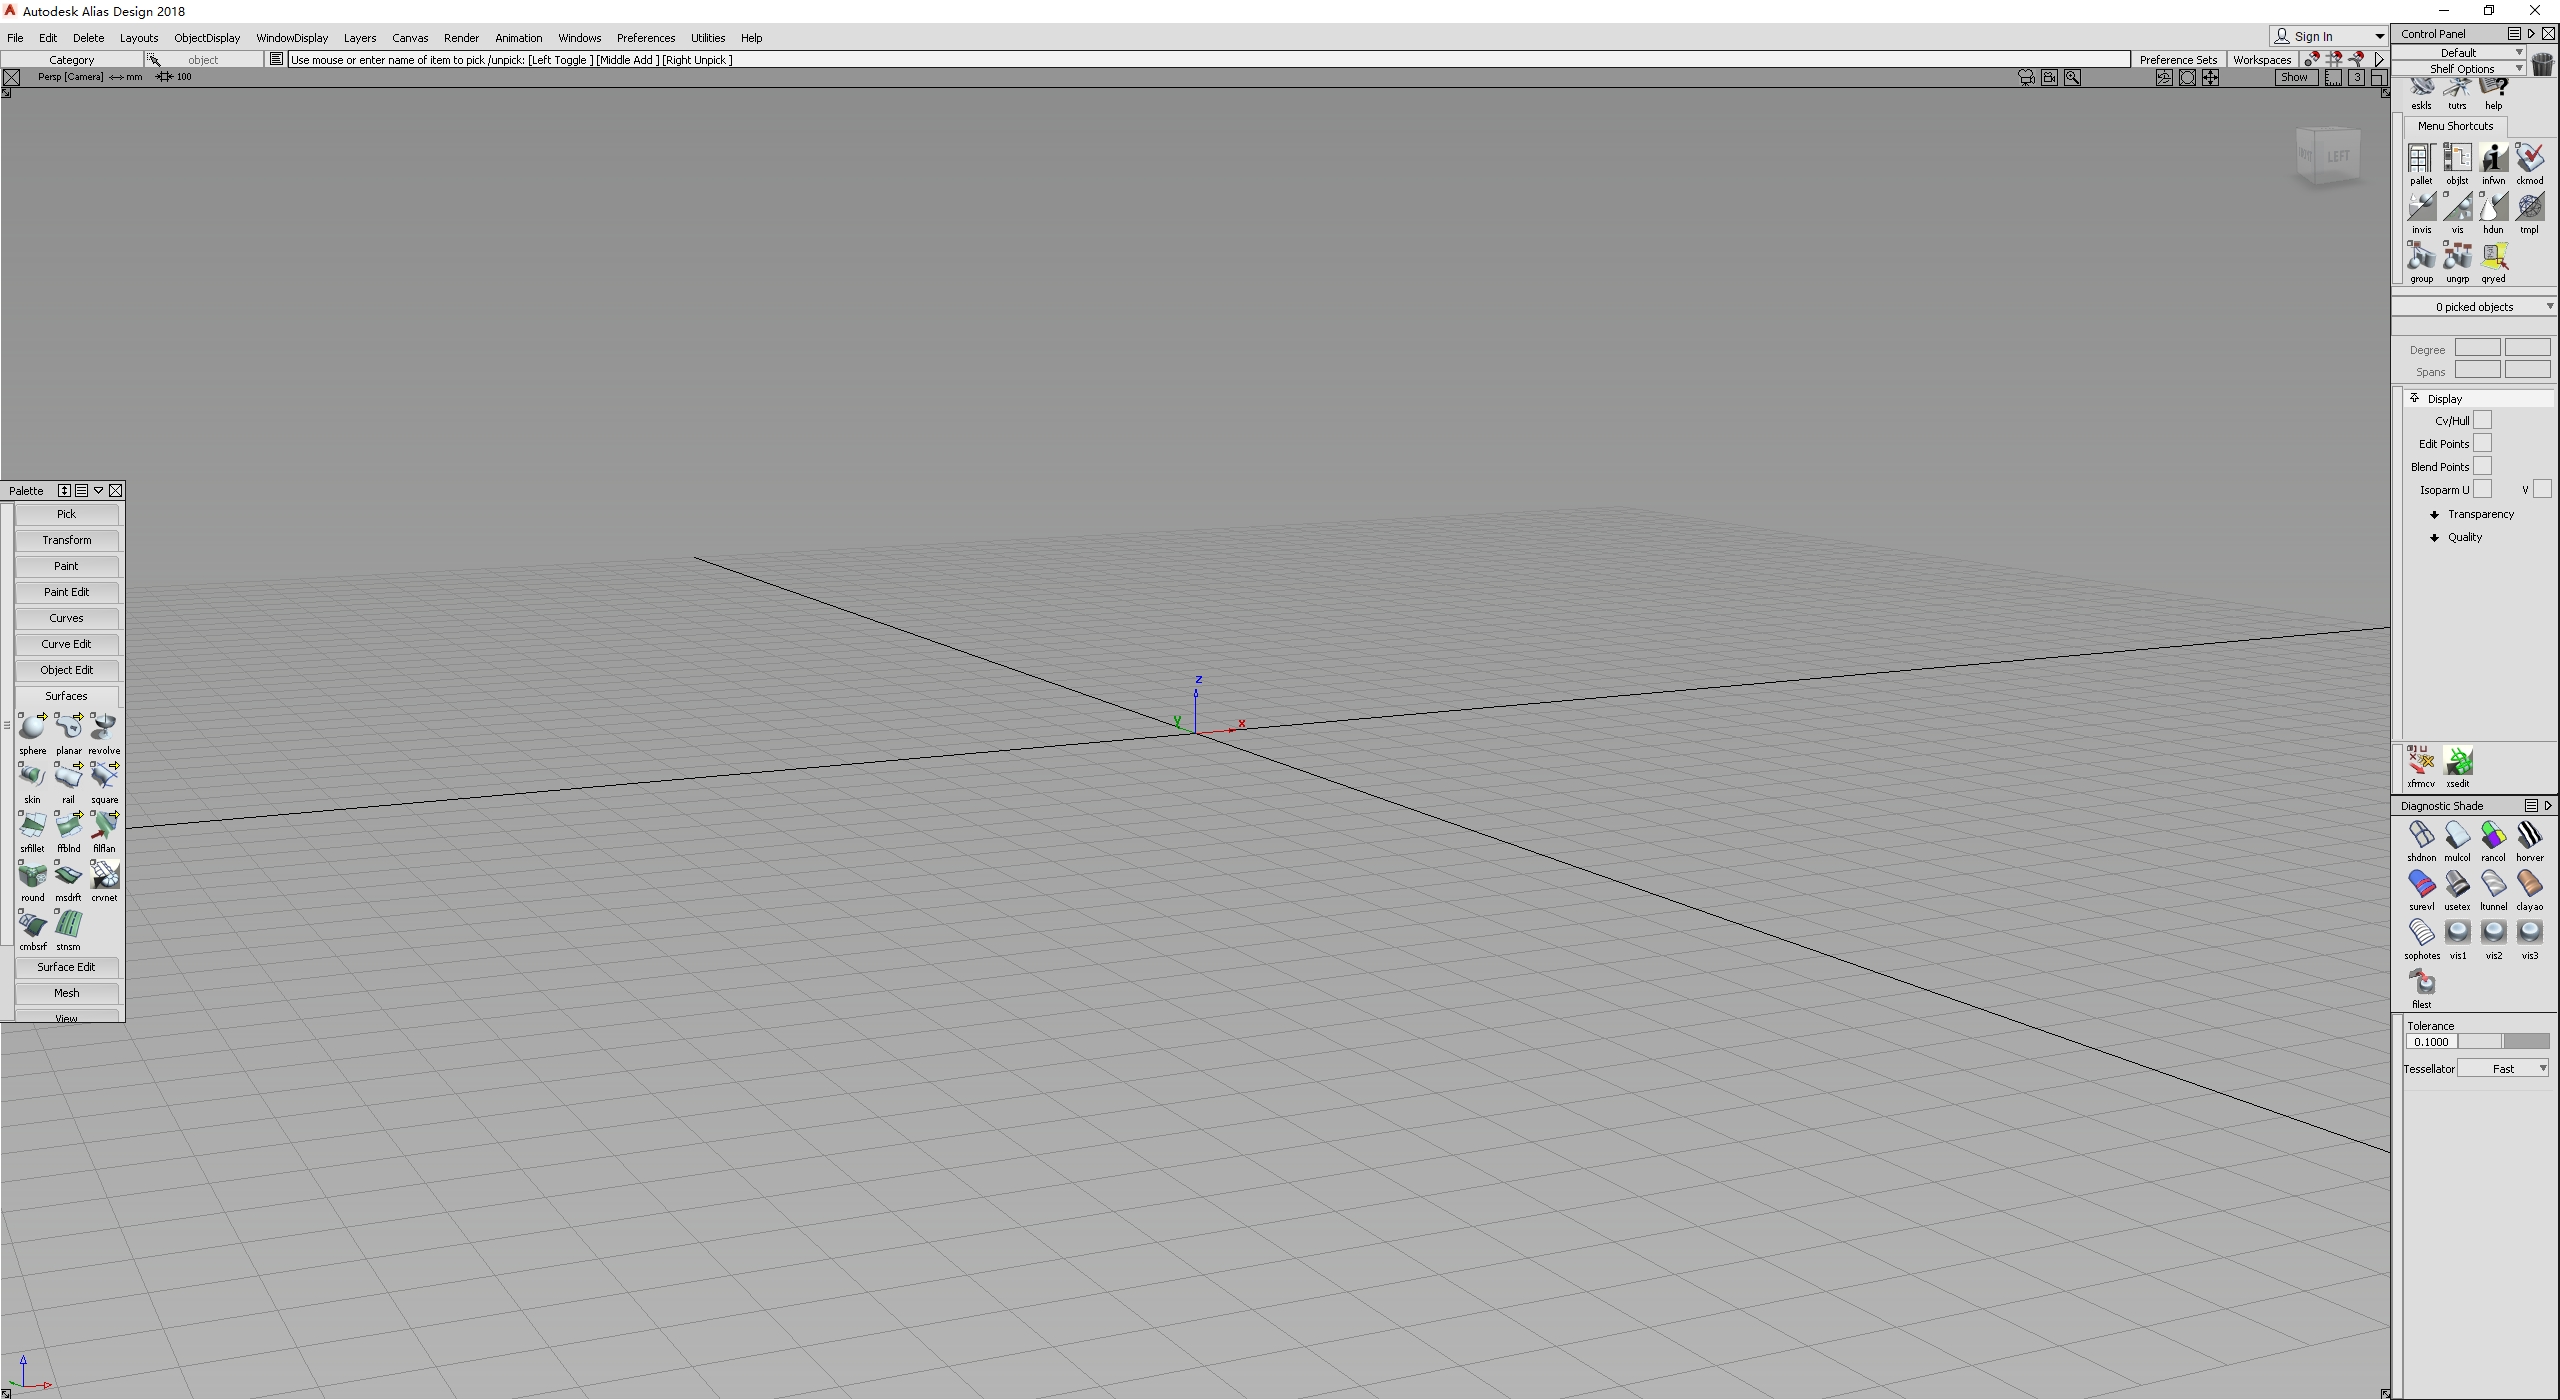This screenshot has width=2560, height=1400.
Task: Select clayao diagnostic shading
Action: tap(2529, 885)
